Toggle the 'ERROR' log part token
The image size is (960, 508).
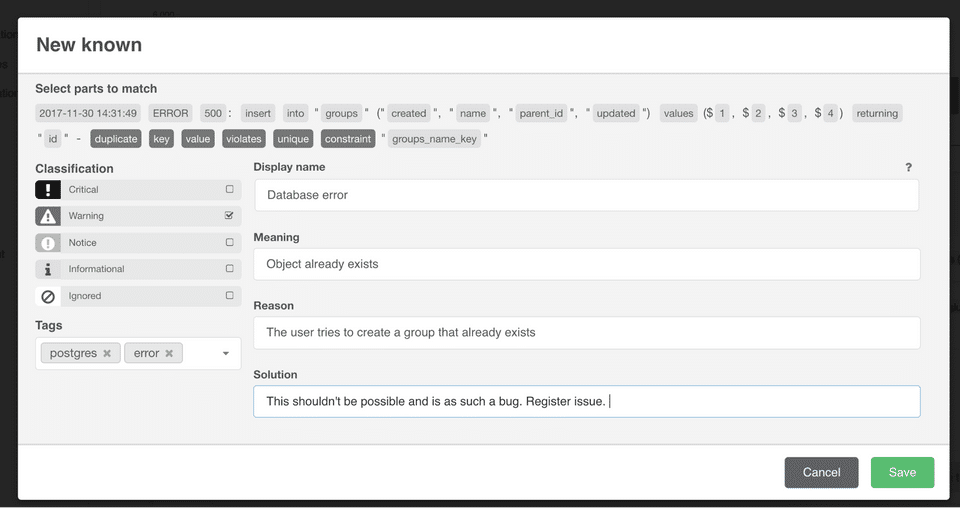[171, 113]
